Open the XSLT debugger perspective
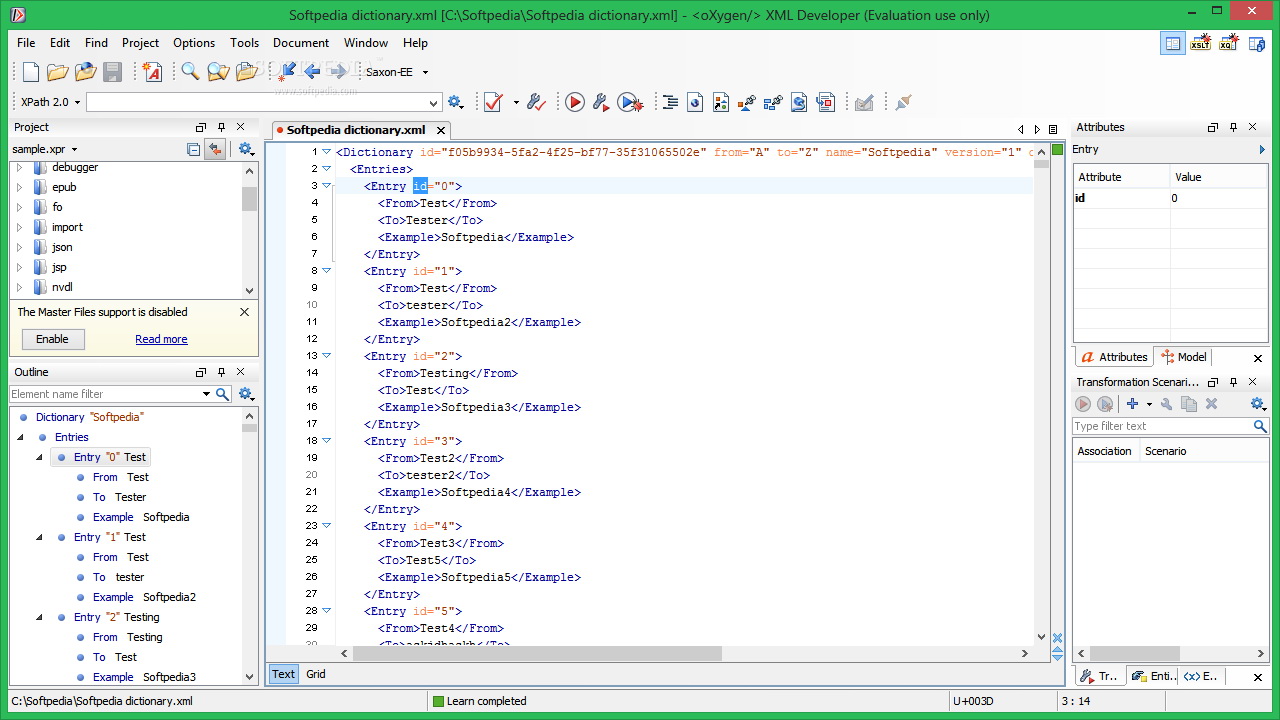This screenshot has width=1280, height=720. coord(1200,43)
